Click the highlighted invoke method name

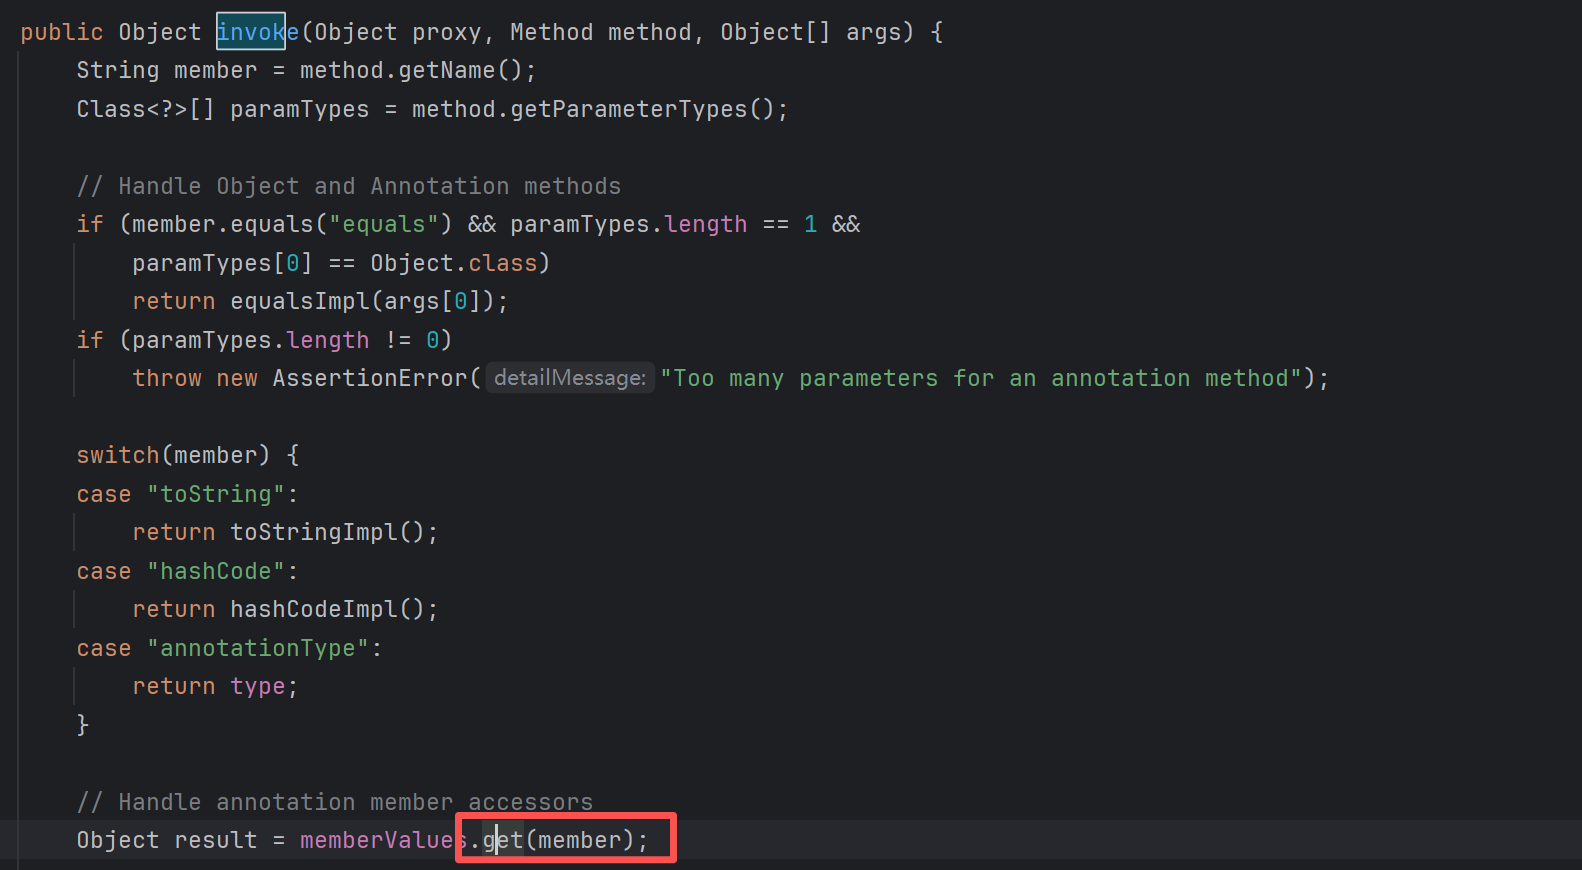[x=258, y=32]
